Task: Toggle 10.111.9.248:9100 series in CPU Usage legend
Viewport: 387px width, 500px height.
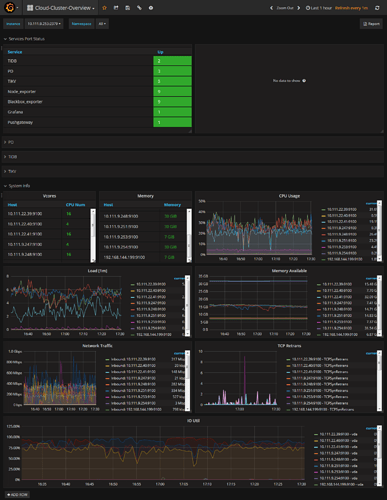Action: [342, 234]
